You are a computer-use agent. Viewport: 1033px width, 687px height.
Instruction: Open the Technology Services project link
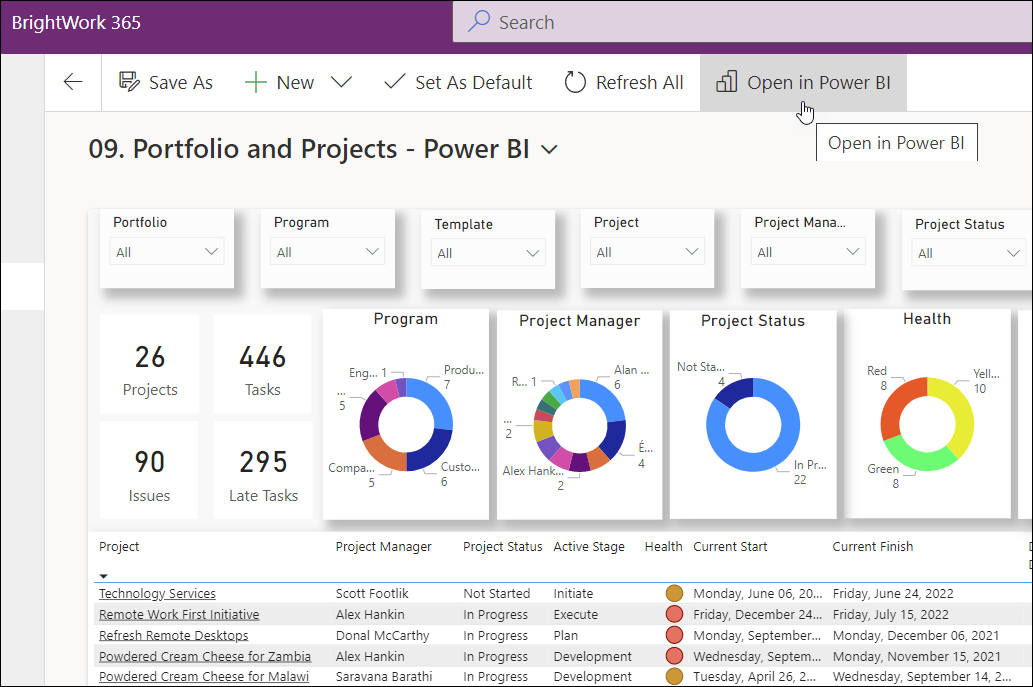[x=157, y=593]
